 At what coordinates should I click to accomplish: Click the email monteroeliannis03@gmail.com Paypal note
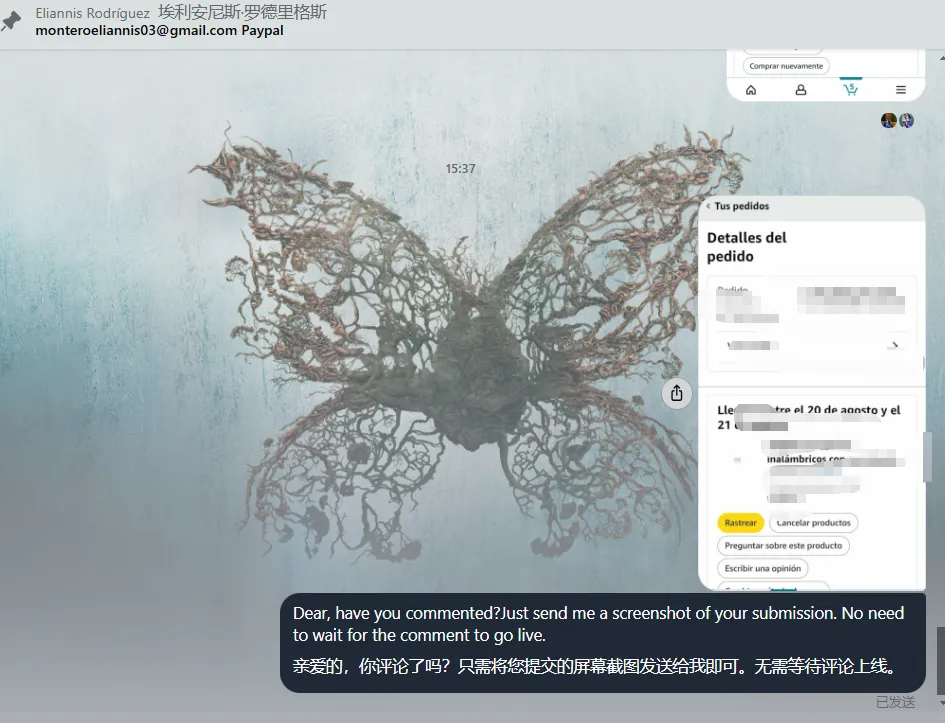coord(159,30)
